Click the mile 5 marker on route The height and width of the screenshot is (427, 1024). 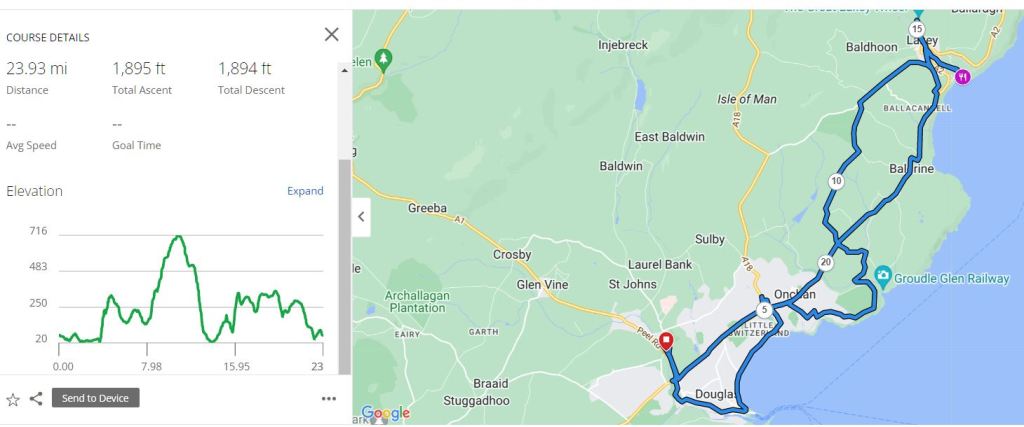click(x=765, y=310)
